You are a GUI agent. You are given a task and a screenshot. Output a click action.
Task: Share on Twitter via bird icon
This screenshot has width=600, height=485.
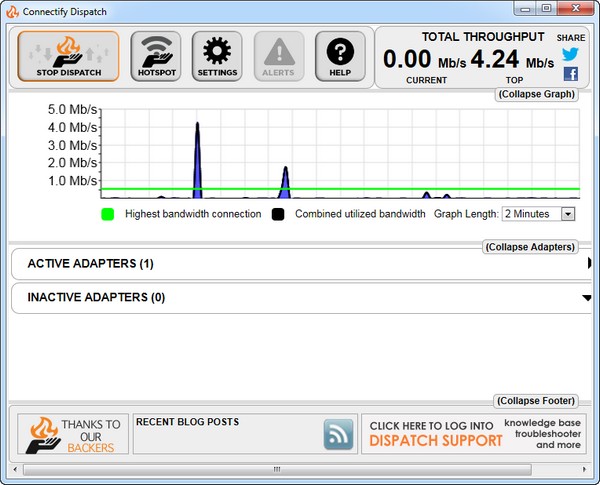pos(570,54)
